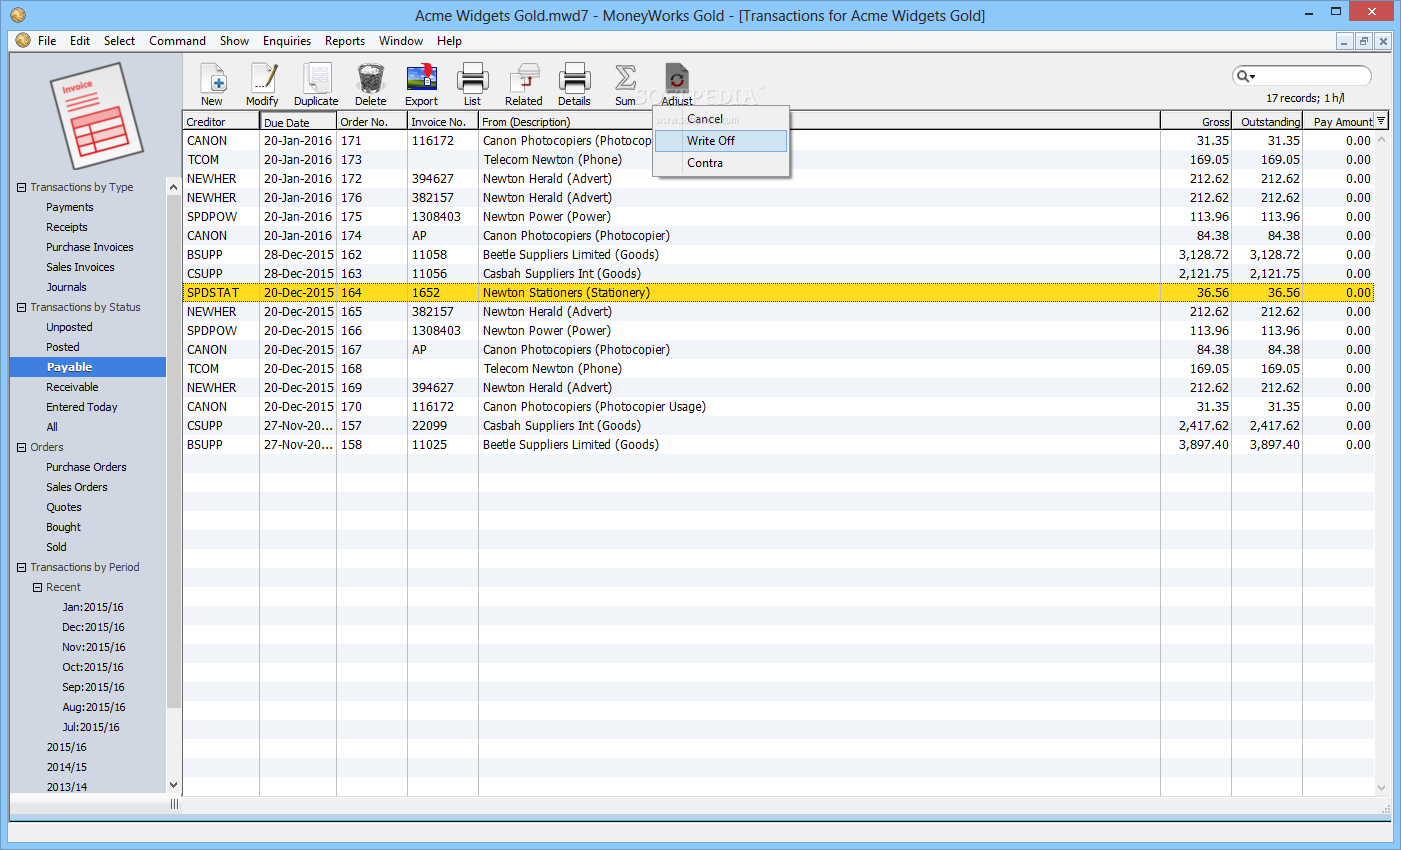Image resolution: width=1401 pixels, height=850 pixels.
Task: Show Entered Today transactions
Action: 81,407
